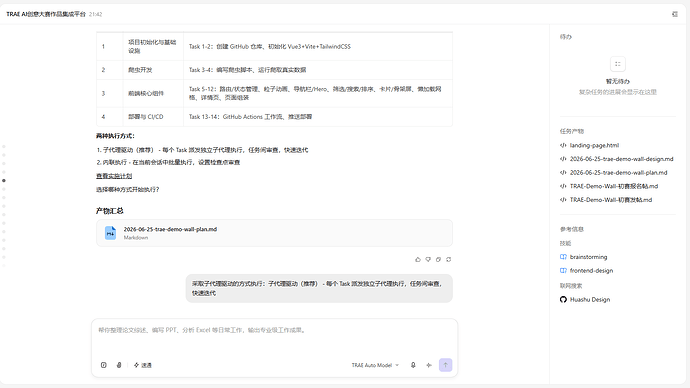Click the blue Markdown file icon in 产物汇总

click(x=110, y=233)
